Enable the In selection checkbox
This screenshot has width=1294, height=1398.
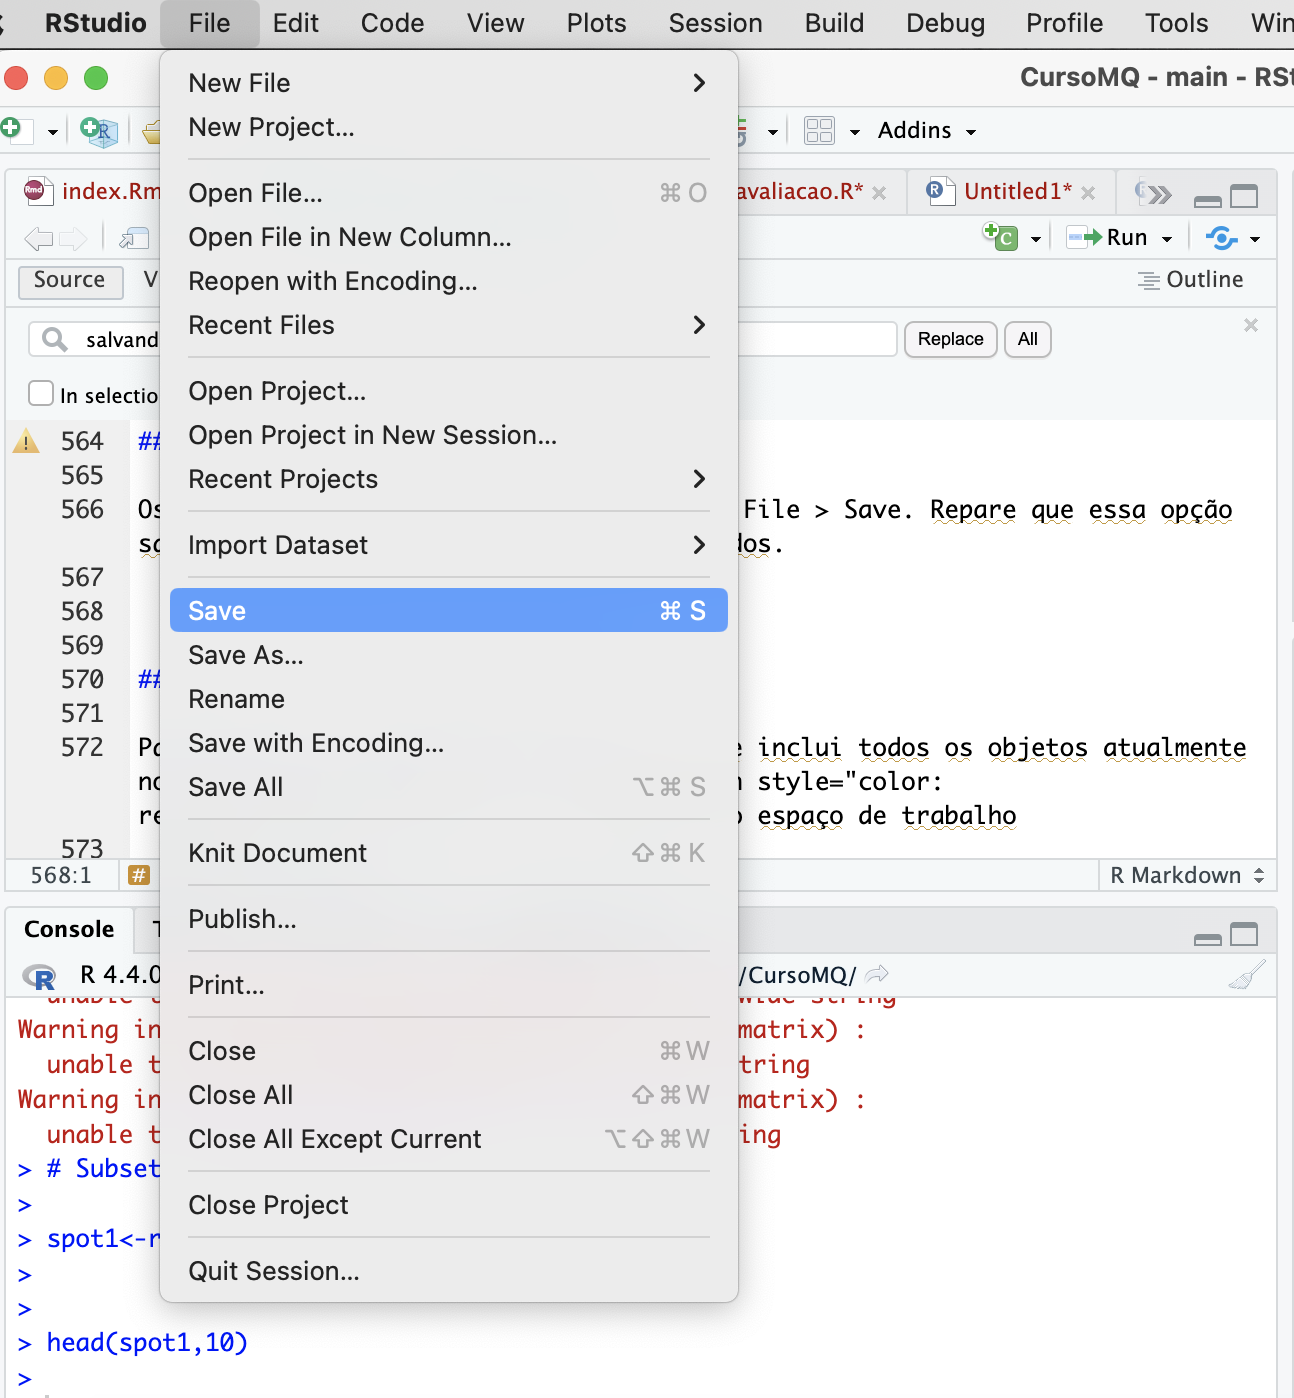tap(41, 394)
